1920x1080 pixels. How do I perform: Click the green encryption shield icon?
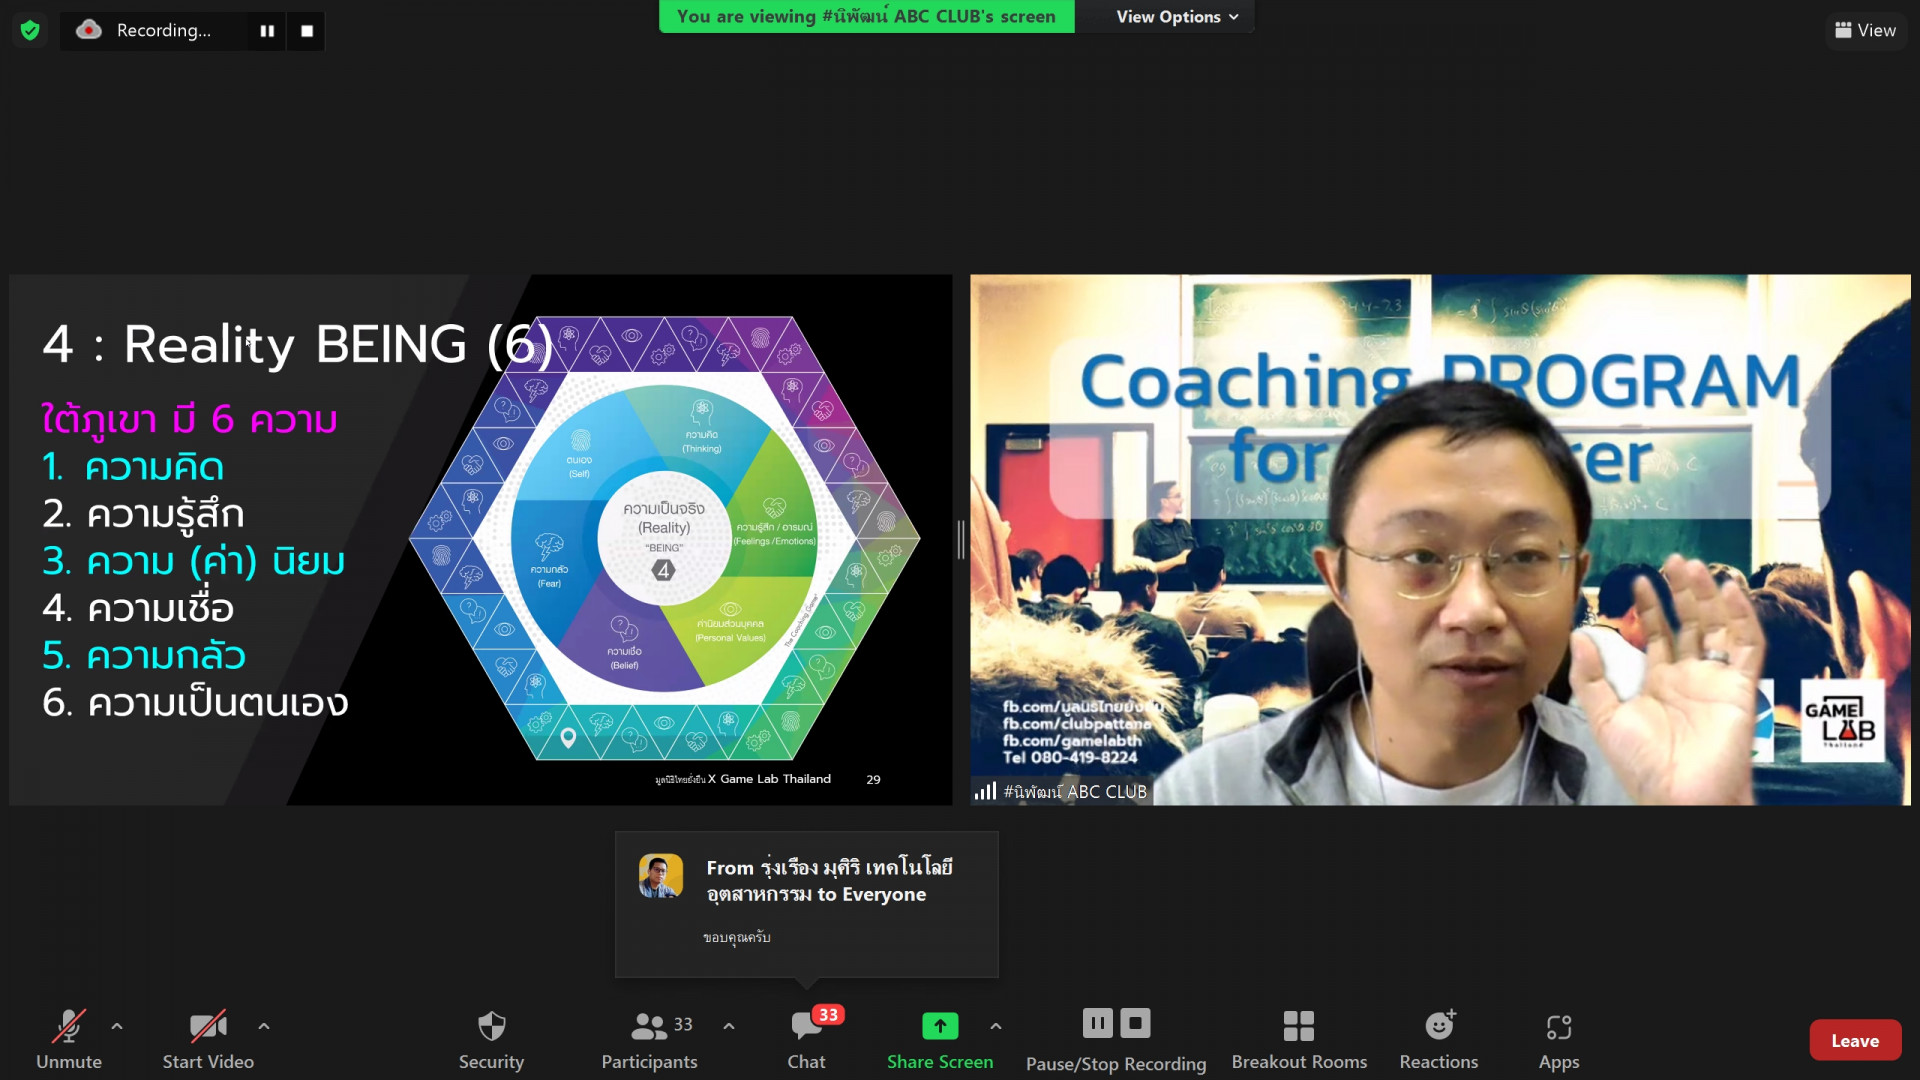click(30, 31)
